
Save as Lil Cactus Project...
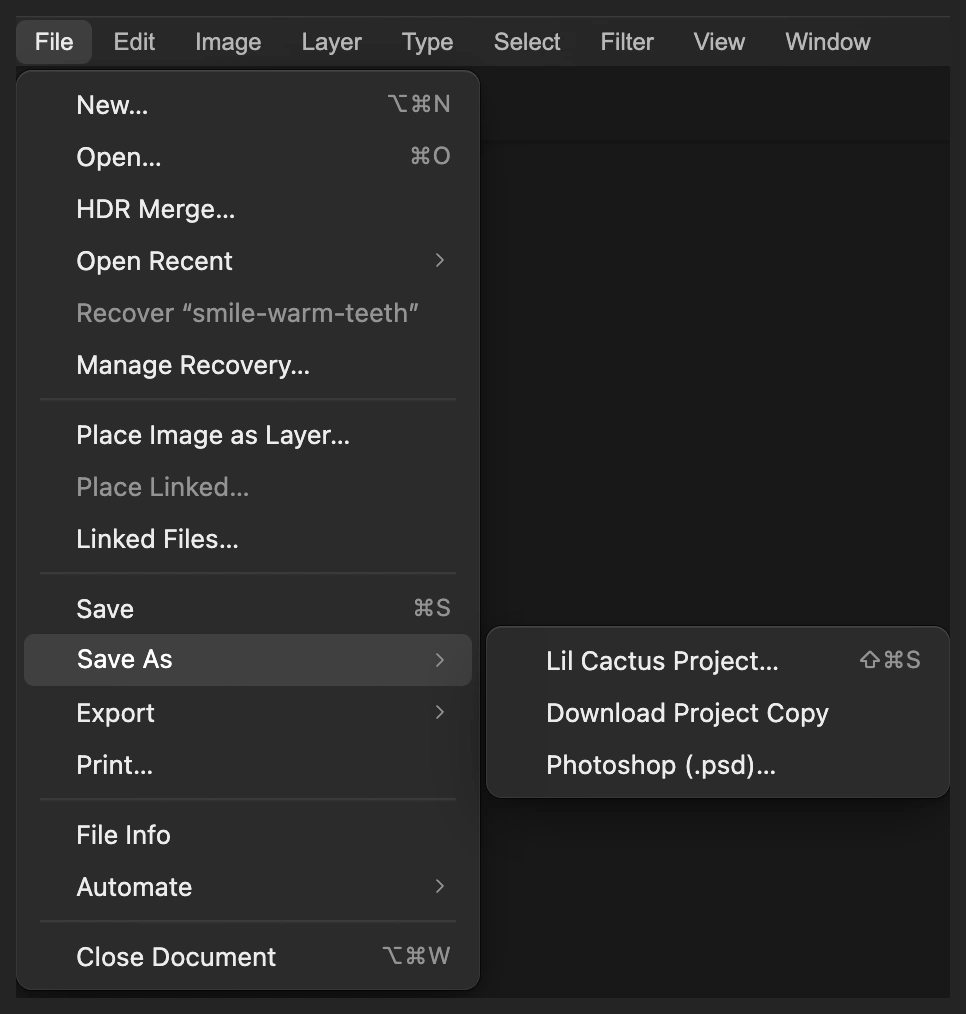pyautogui.click(x=718, y=661)
